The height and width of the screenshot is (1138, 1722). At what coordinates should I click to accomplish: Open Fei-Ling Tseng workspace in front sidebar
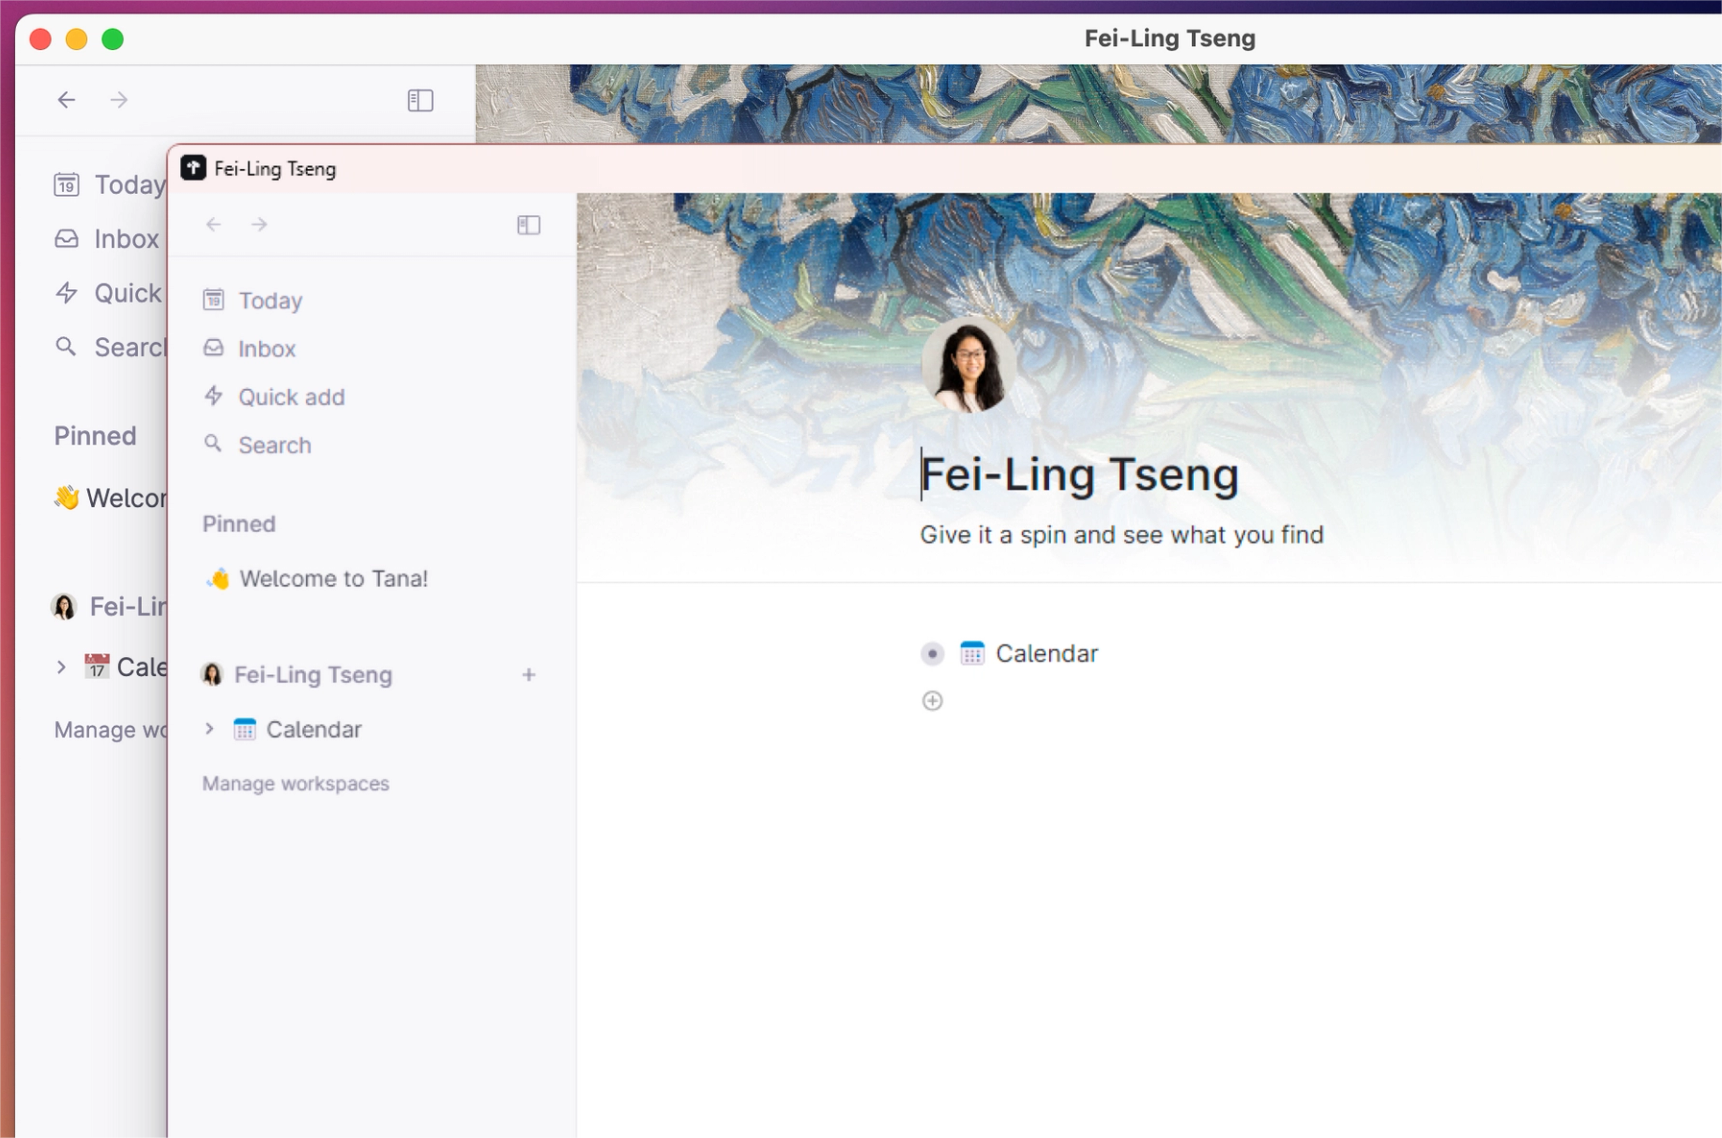(313, 675)
